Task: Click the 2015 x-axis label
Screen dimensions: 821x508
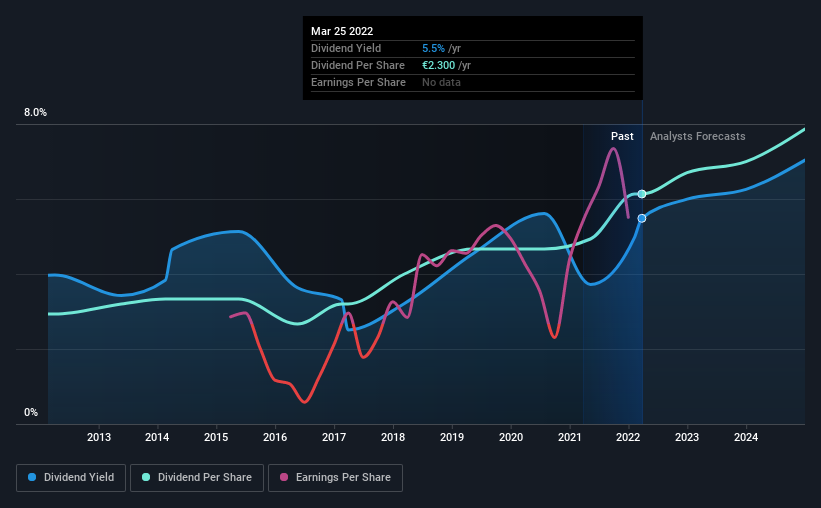Action: (216, 437)
